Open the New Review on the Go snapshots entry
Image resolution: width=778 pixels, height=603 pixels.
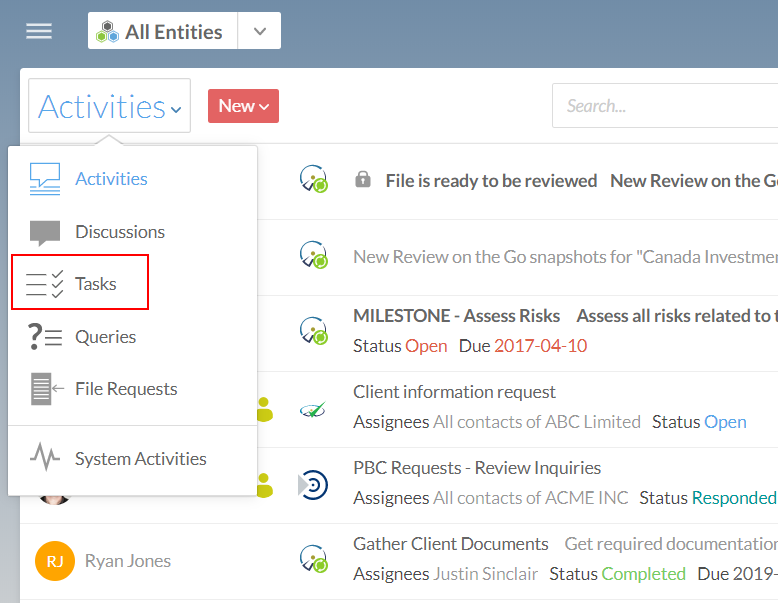(566, 257)
